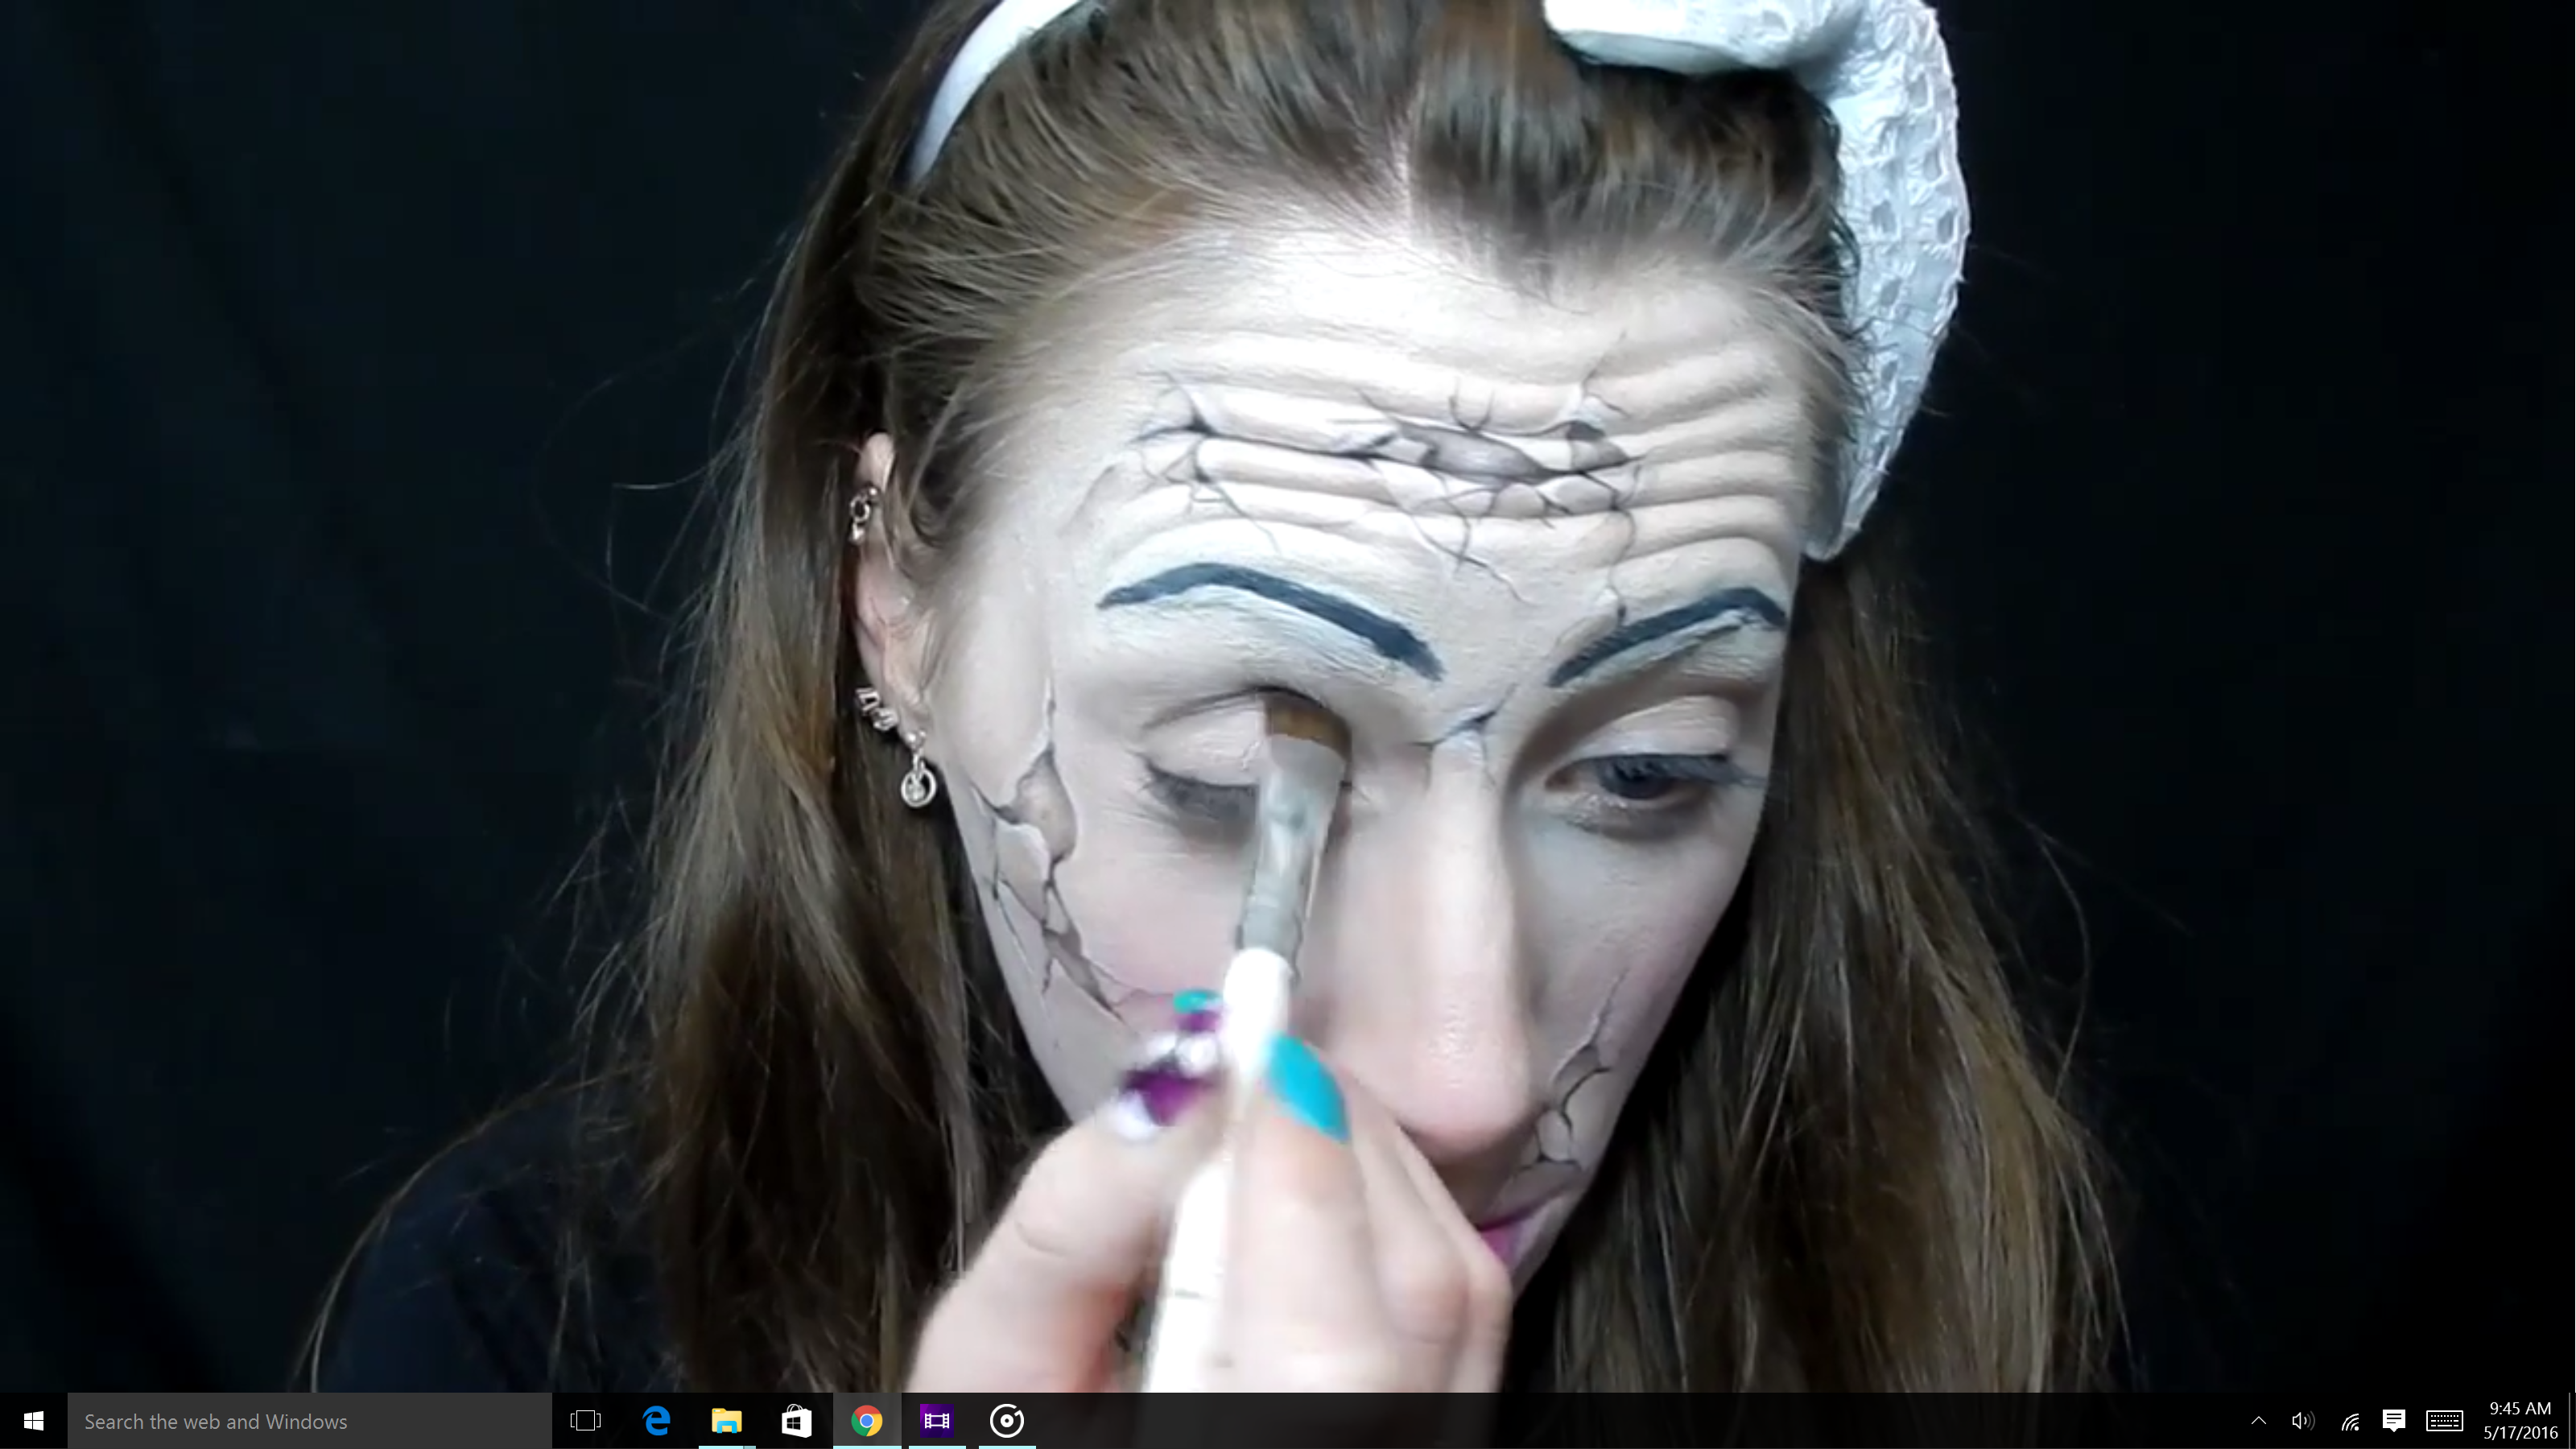Open the Action Center notifications icon

coord(2394,1421)
